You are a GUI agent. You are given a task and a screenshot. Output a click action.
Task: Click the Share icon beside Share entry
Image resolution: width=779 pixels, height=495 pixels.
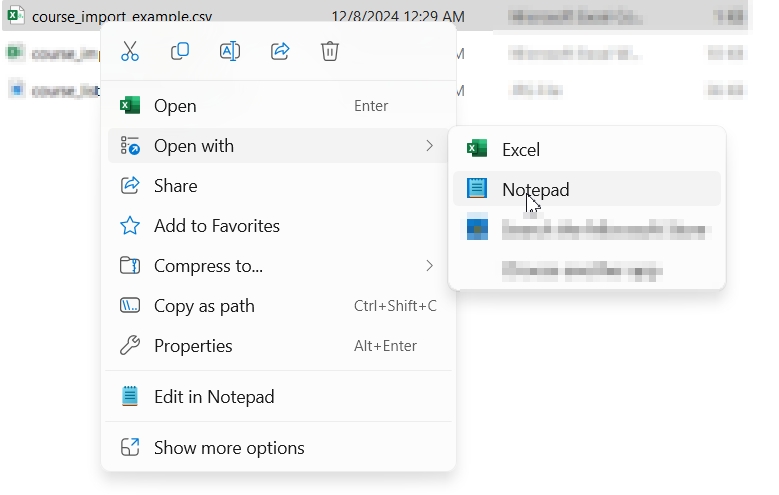(x=130, y=185)
